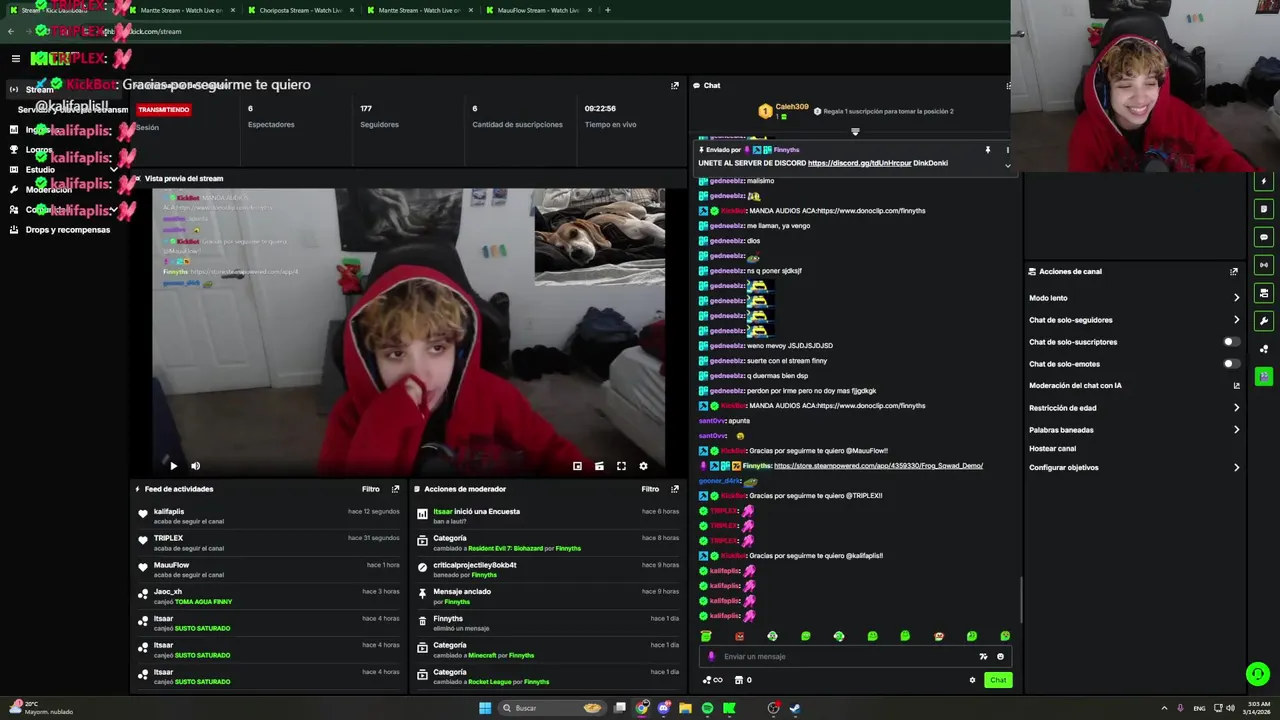Open a new browser tab
This screenshot has width=1280, height=720.
pyautogui.click(x=607, y=10)
